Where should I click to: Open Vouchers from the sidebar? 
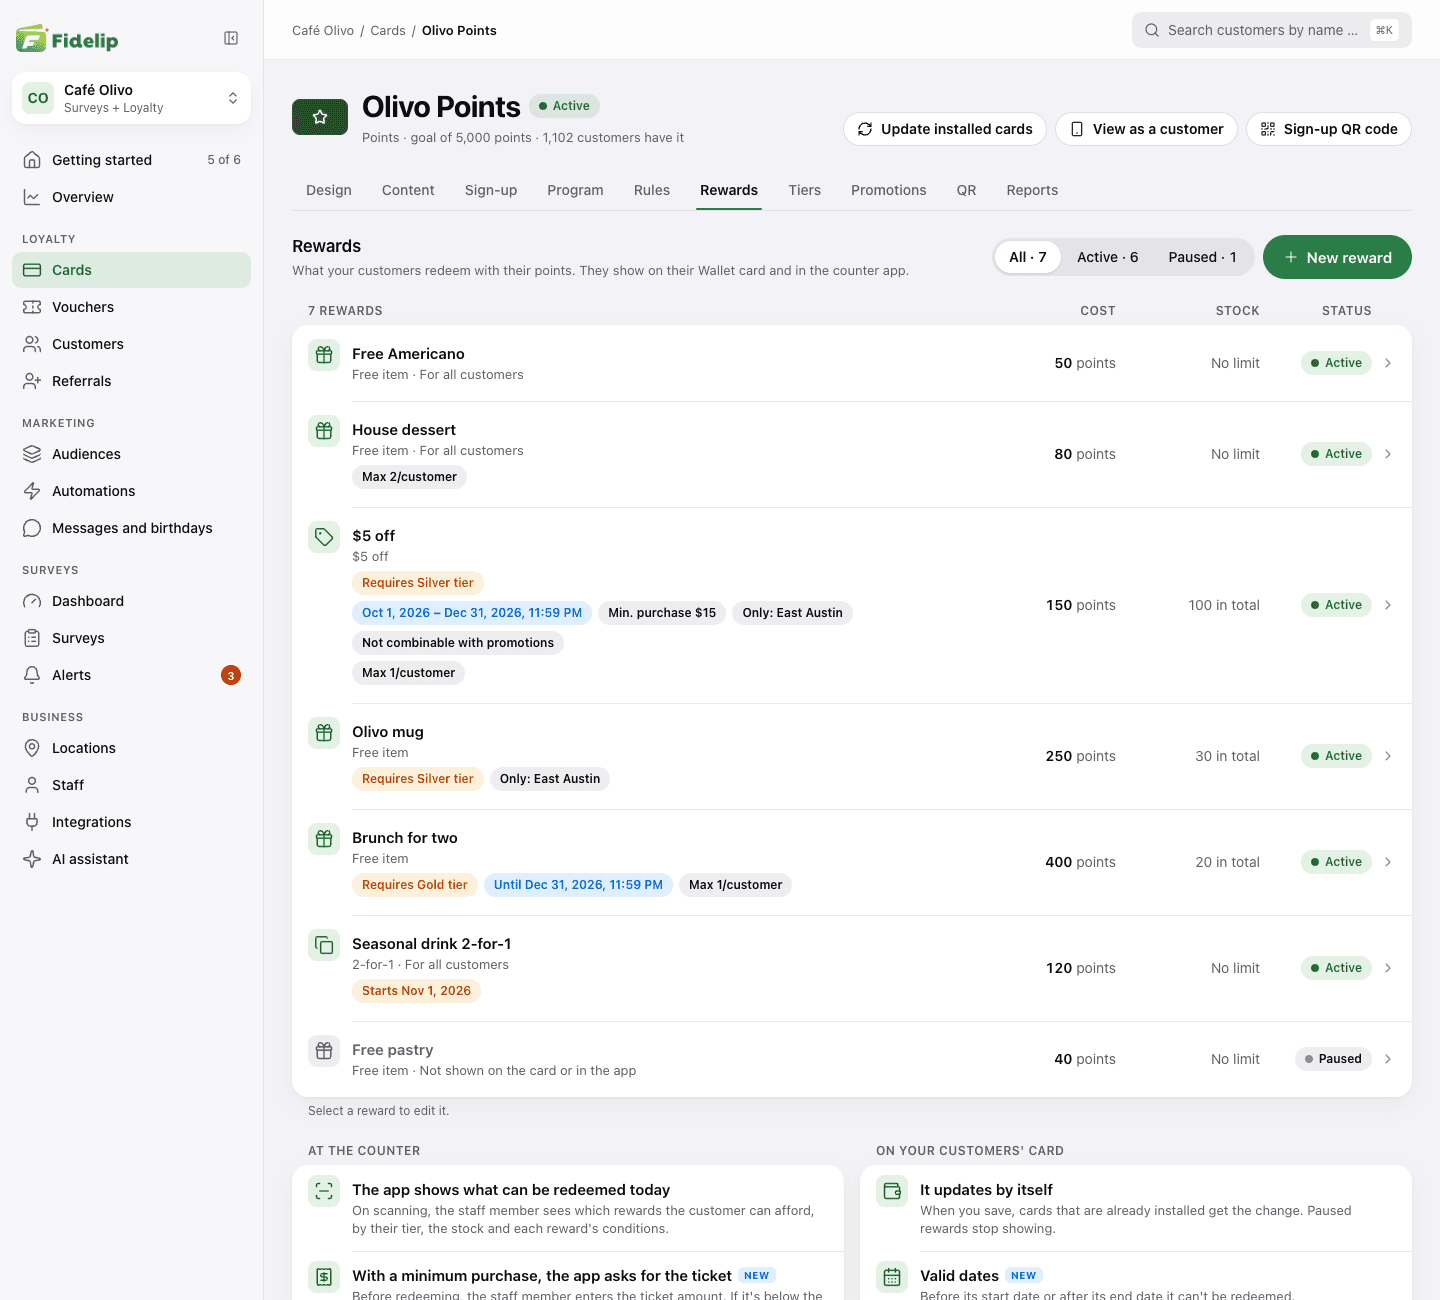coord(131,307)
